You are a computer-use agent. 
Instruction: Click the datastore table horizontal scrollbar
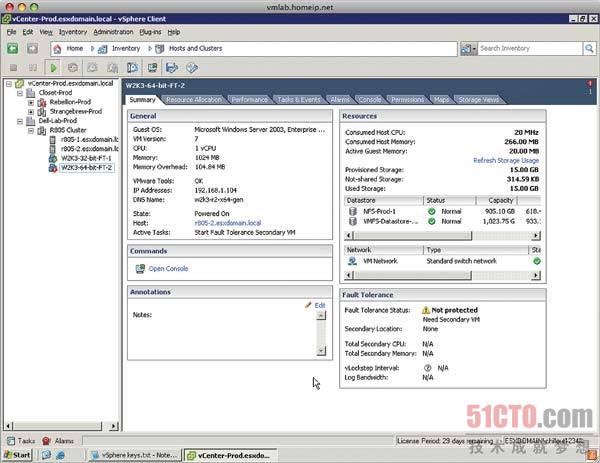click(442, 236)
